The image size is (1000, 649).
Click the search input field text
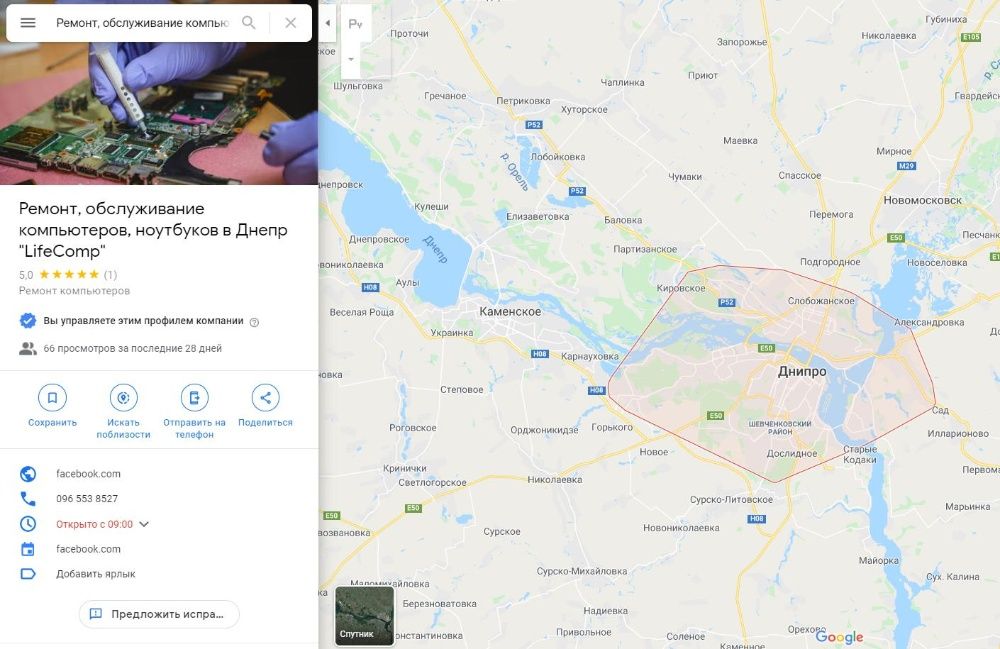pos(142,23)
